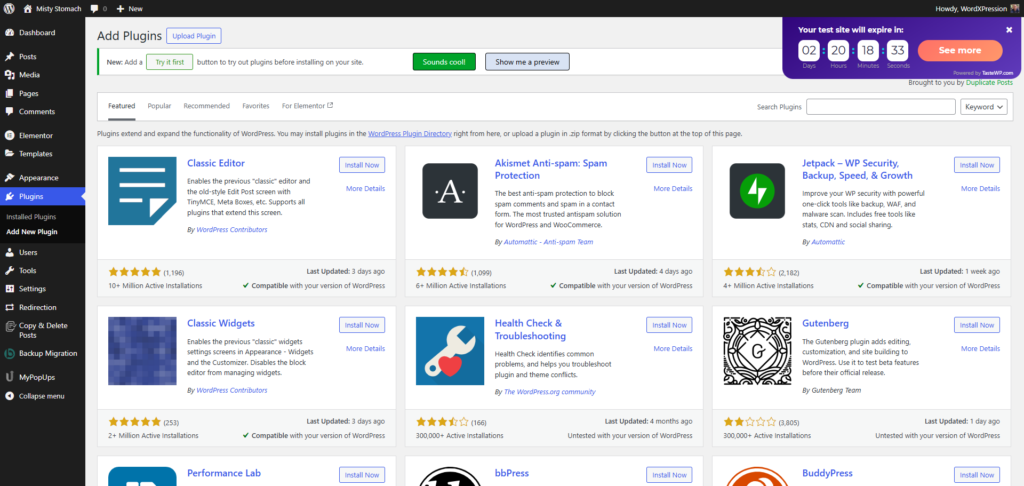Click See more in the expiry banner
The width and height of the screenshot is (1024, 486).
[x=960, y=50]
